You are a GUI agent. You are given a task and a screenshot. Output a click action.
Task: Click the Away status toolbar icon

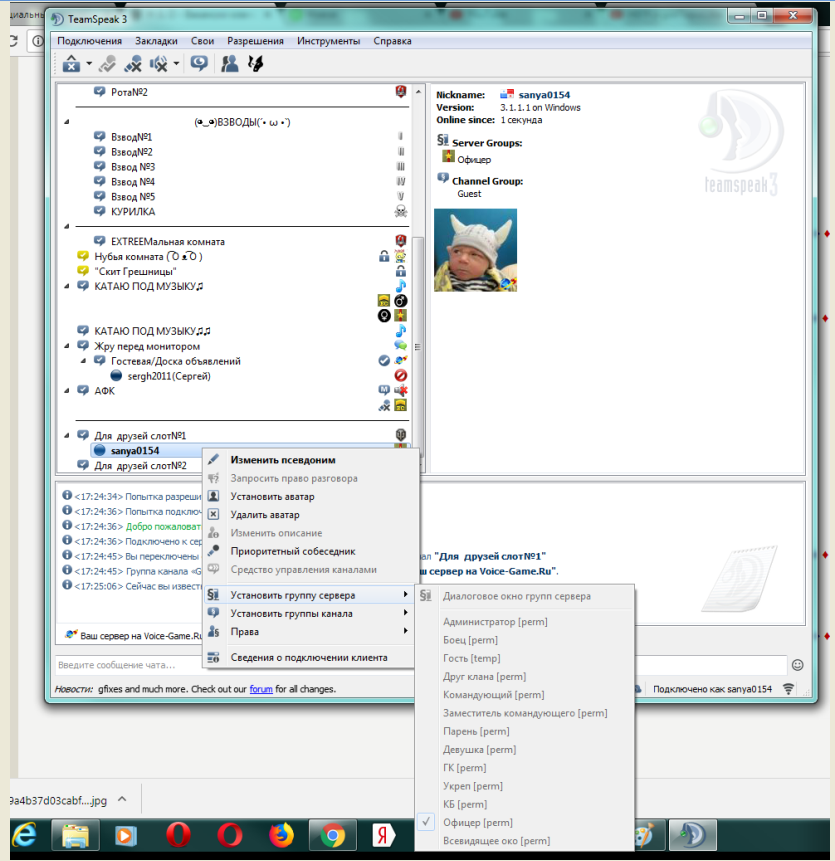tap(199, 64)
